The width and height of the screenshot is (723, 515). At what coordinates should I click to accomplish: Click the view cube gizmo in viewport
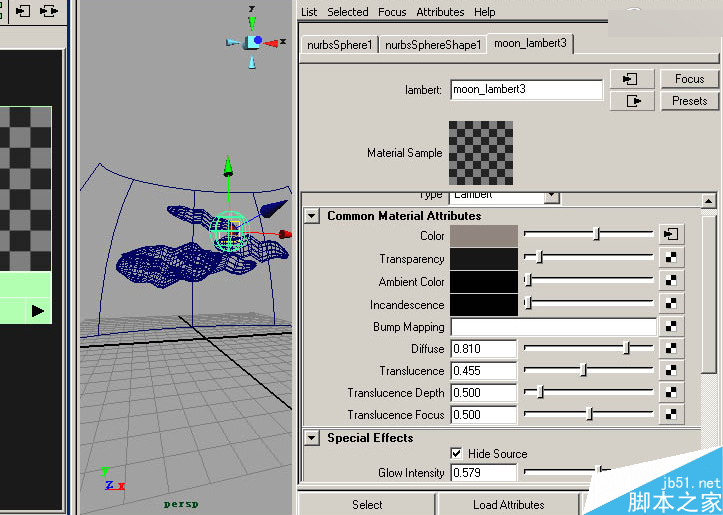(x=253, y=42)
